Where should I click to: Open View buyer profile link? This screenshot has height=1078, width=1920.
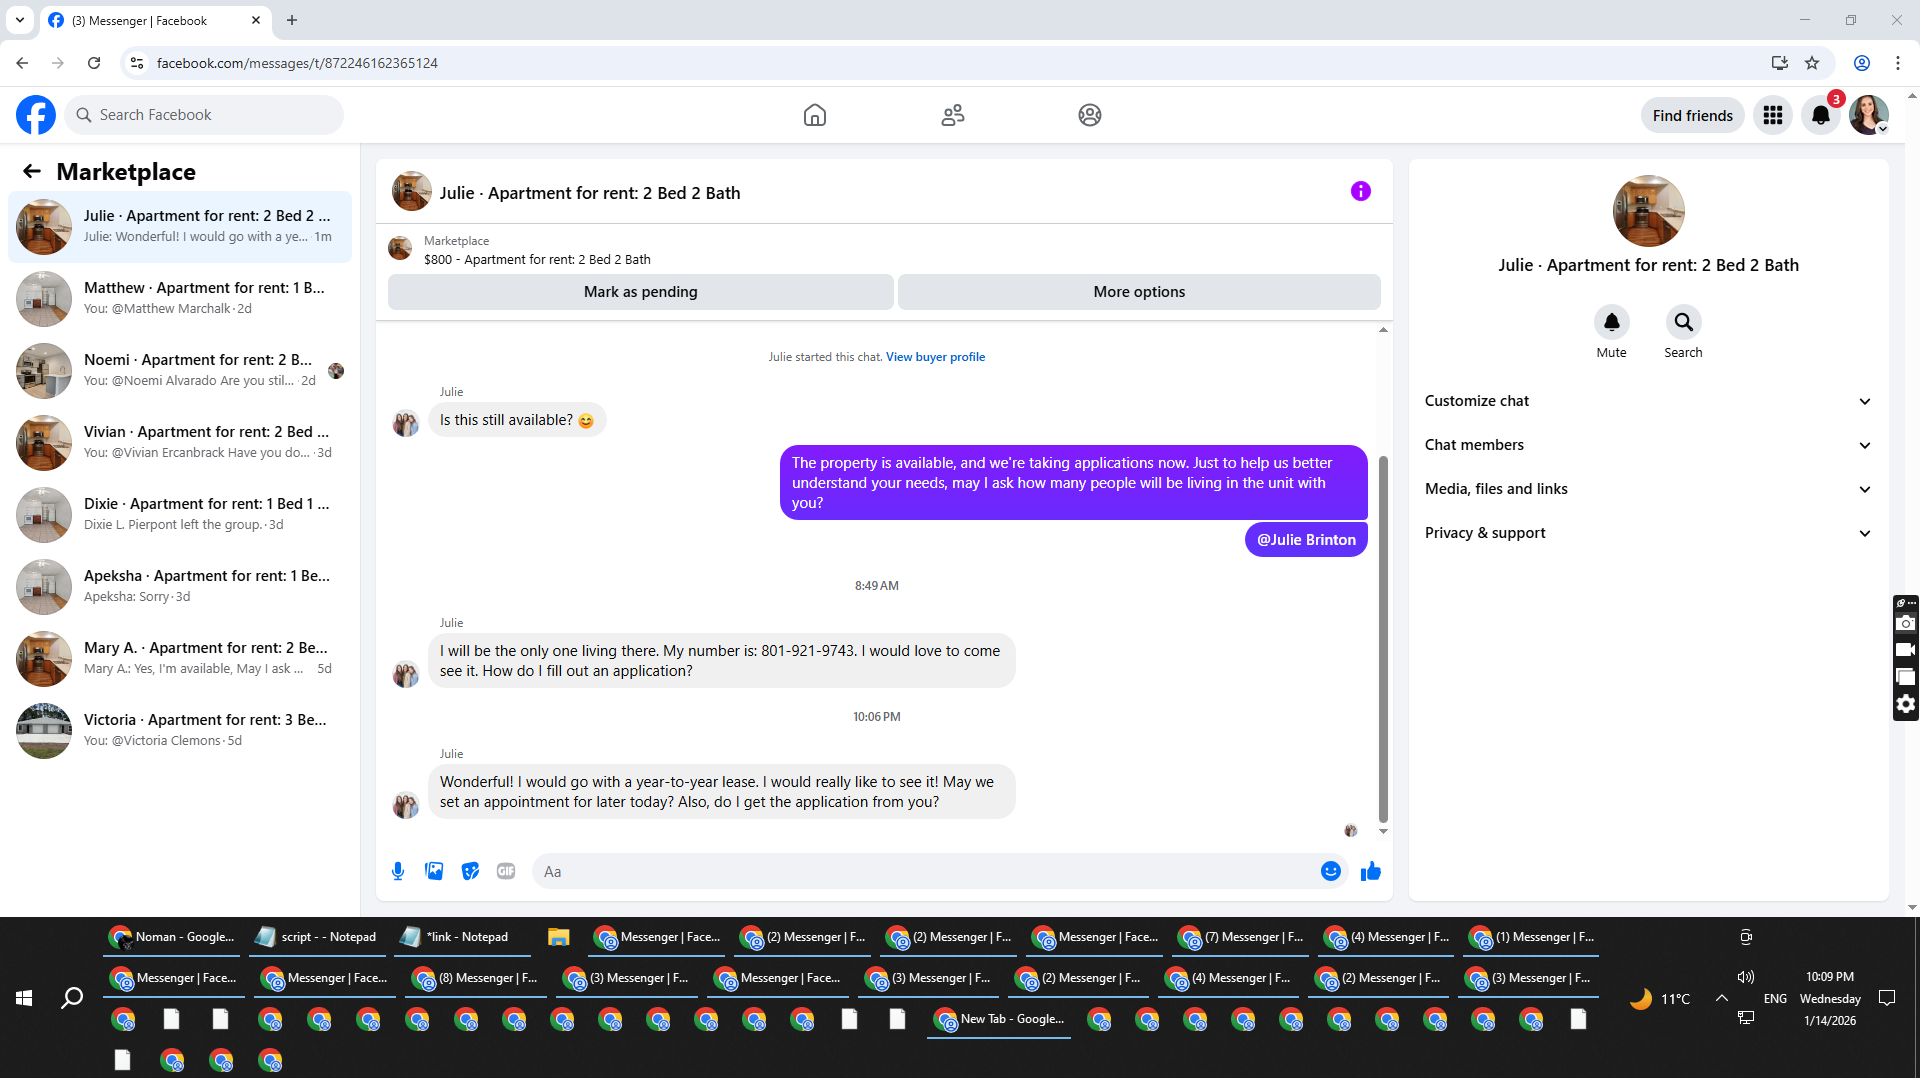point(935,357)
